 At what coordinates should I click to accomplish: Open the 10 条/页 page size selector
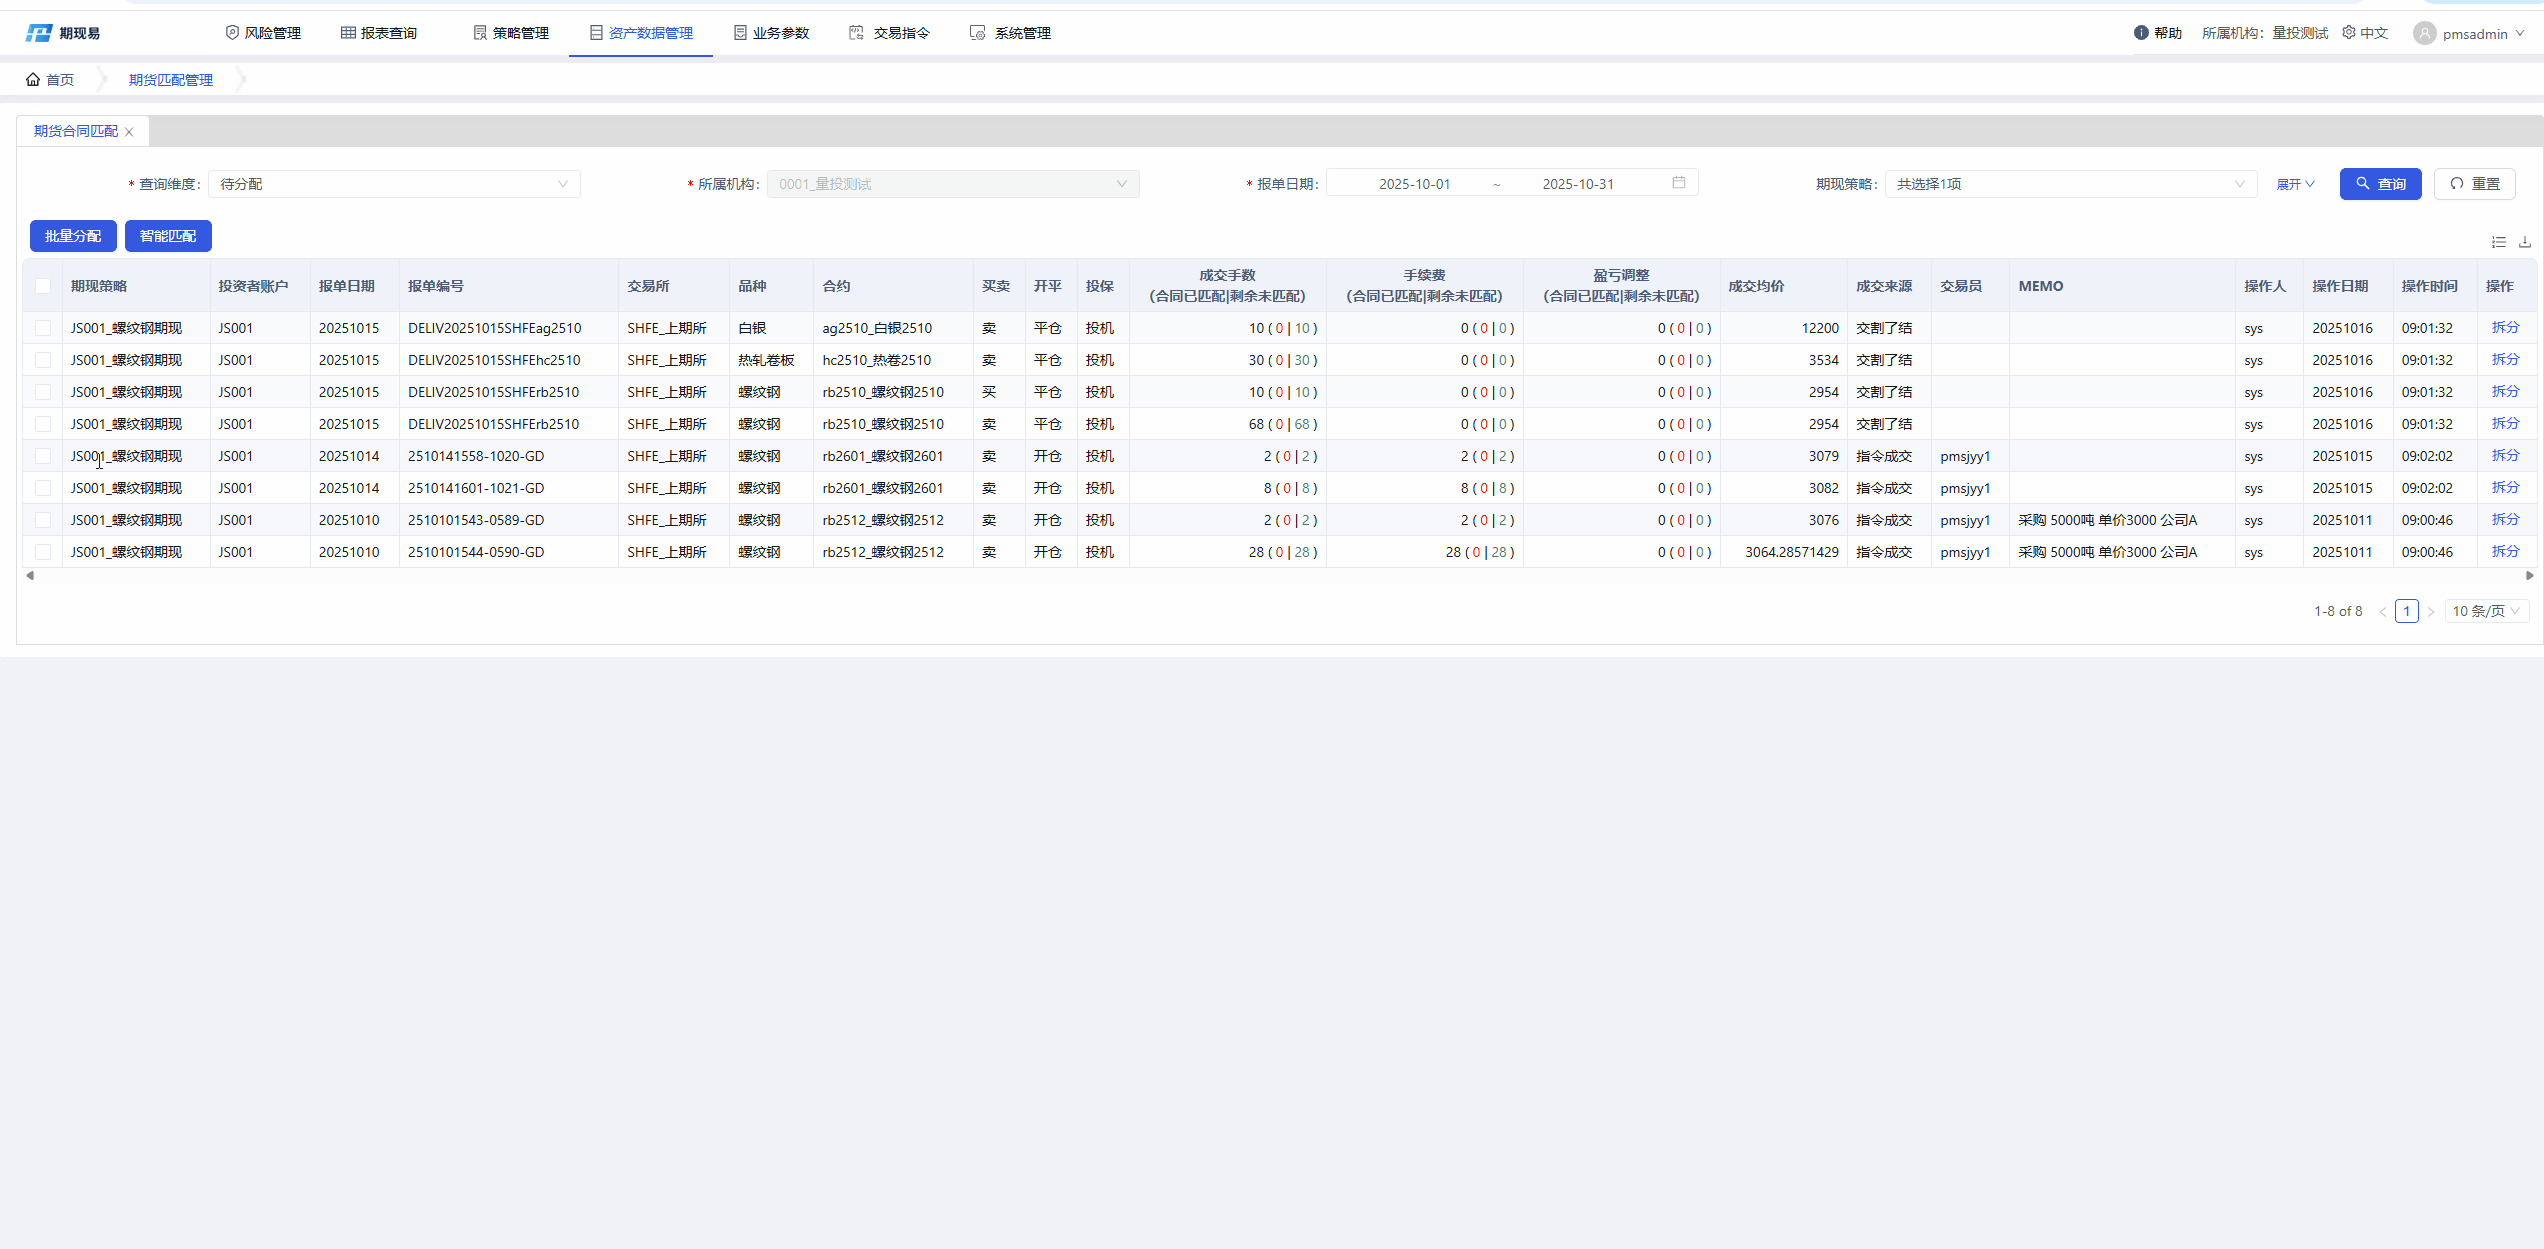2485,611
